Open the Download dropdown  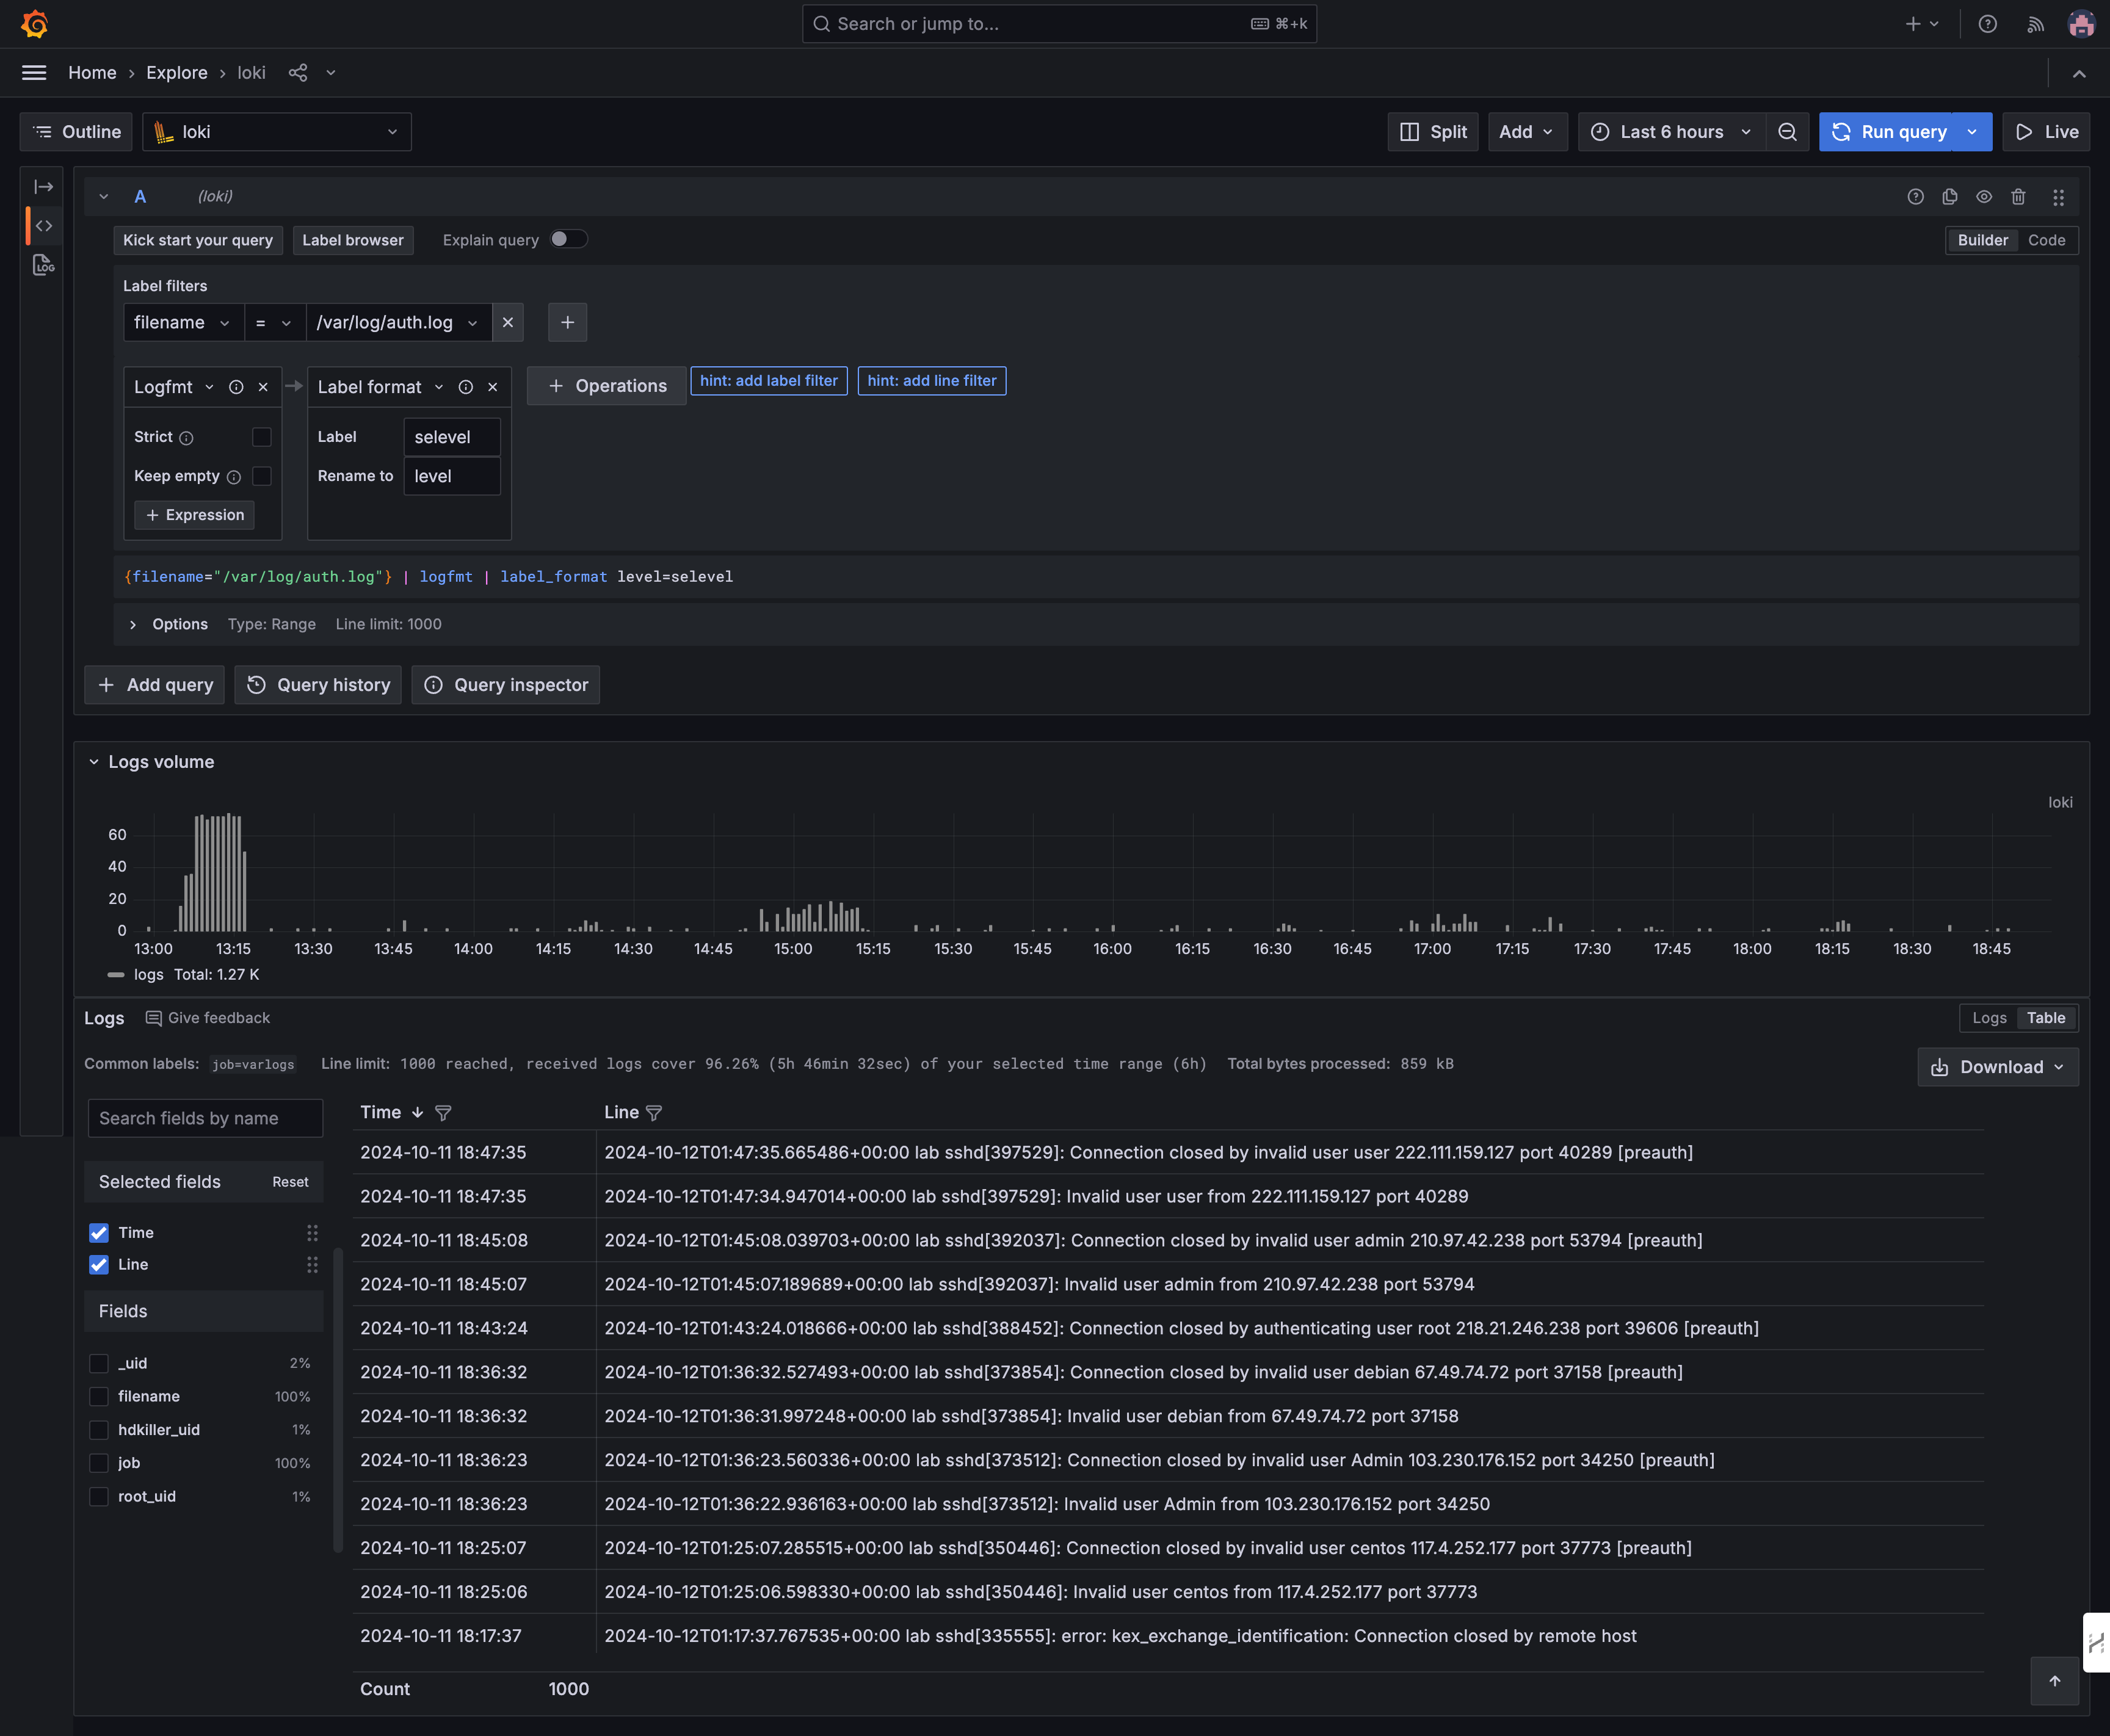click(x=1997, y=1067)
